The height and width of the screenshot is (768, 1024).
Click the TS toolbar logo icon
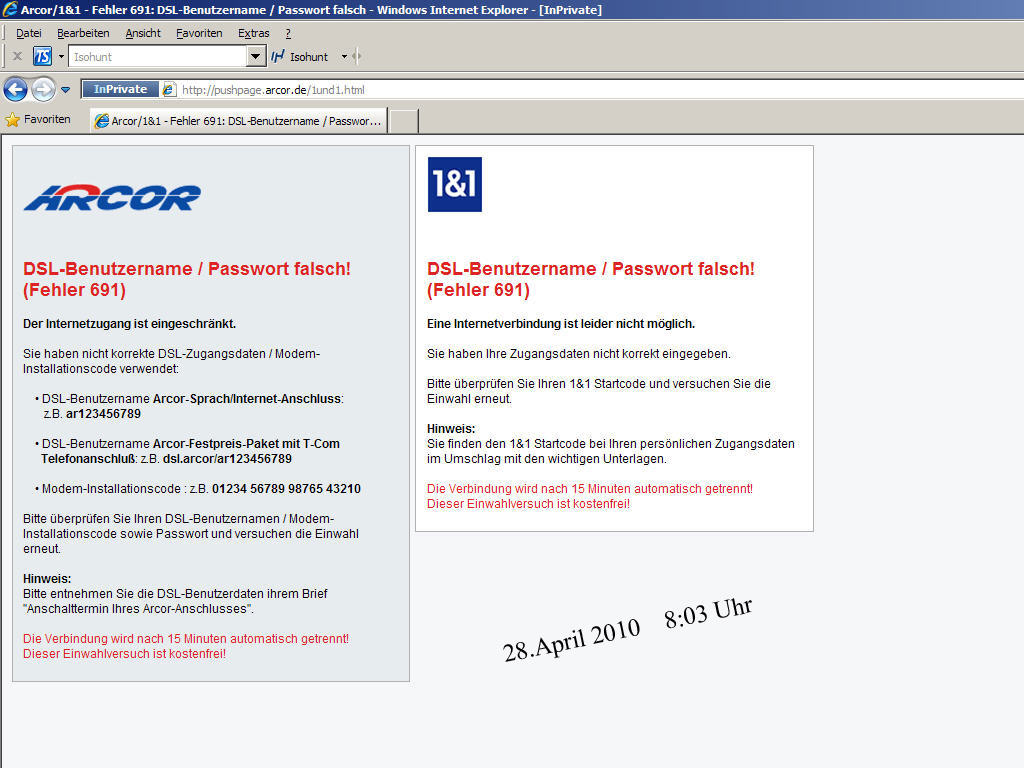(42, 57)
